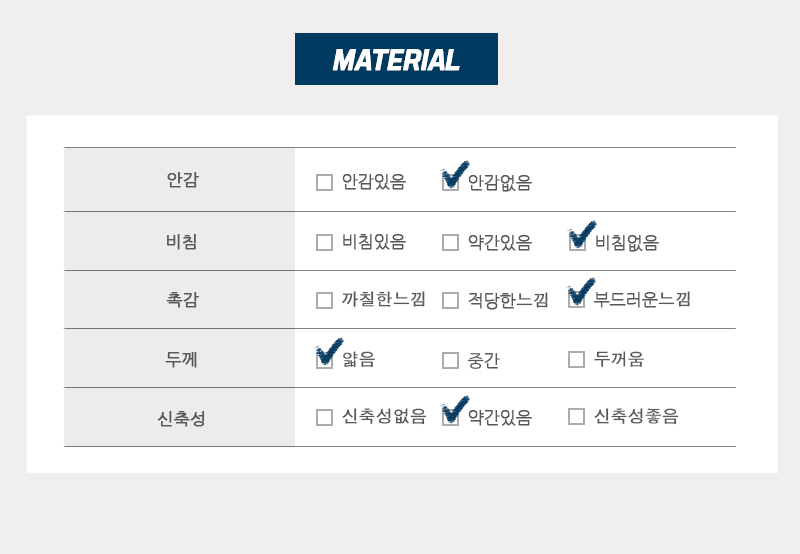Click the 신축성 row label
The image size is (800, 554).
click(x=182, y=418)
